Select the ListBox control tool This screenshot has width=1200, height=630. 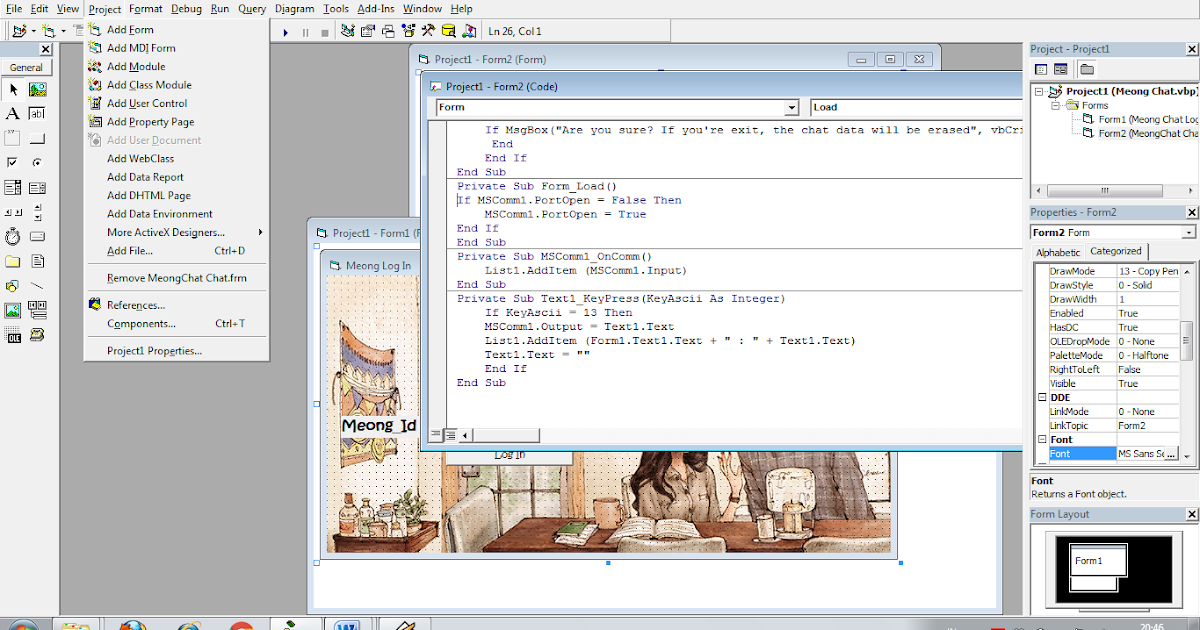click(37, 187)
